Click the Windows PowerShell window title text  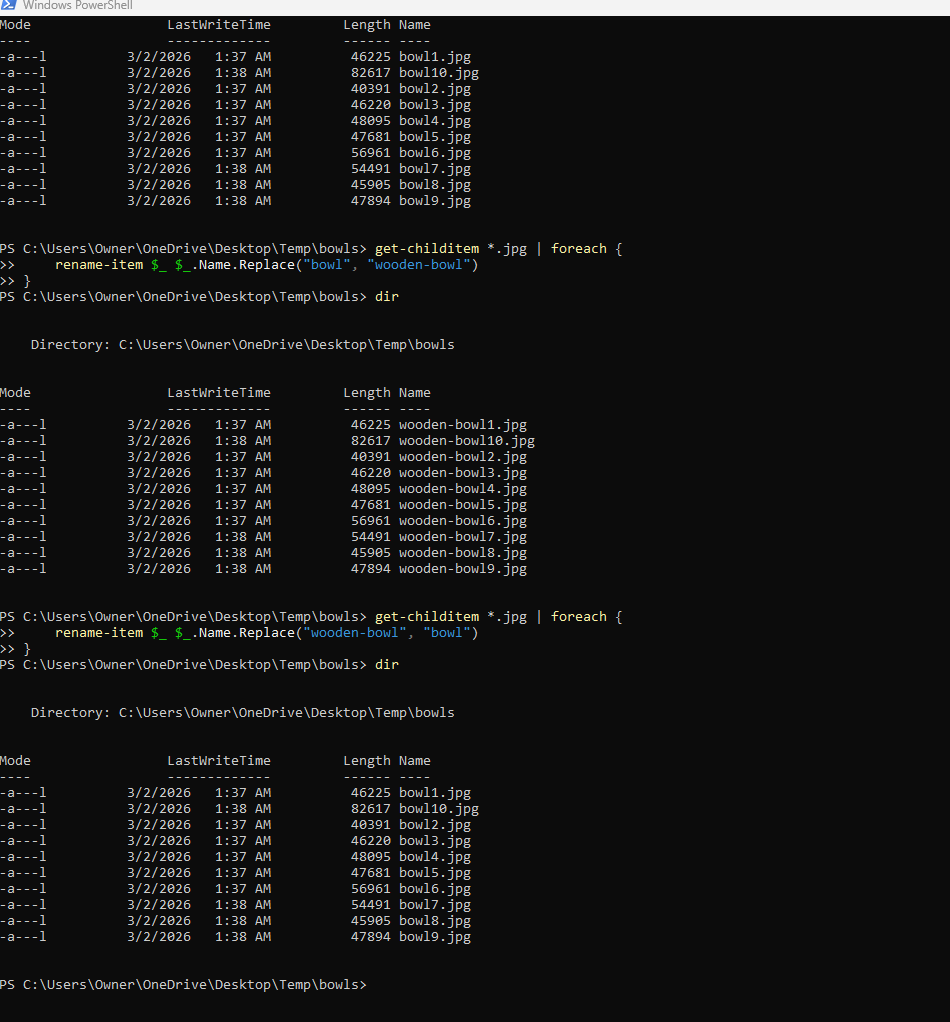[78, 6]
